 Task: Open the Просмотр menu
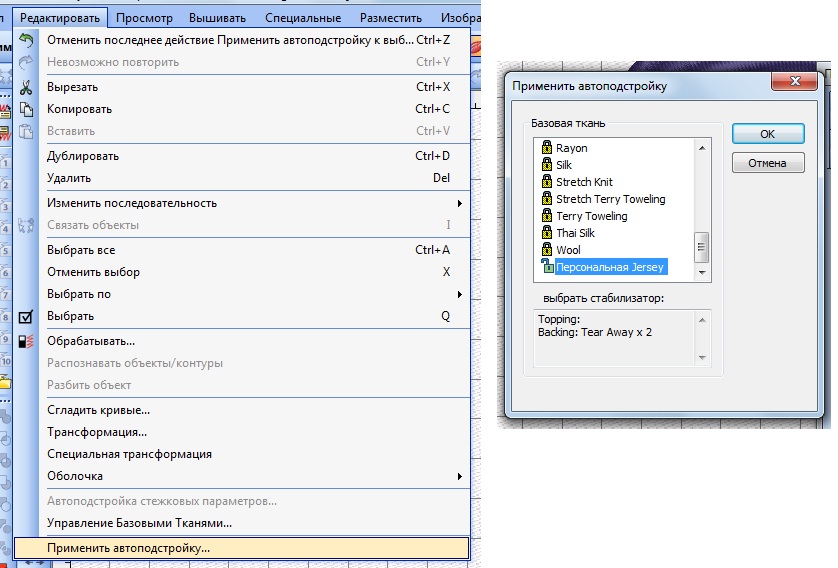click(x=144, y=18)
